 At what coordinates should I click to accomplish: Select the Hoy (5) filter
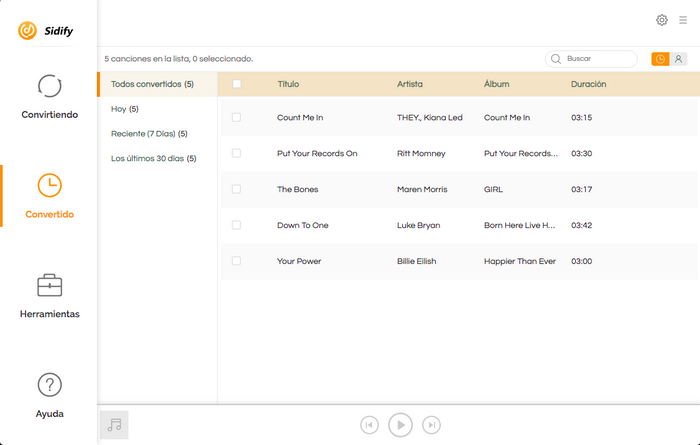tap(125, 109)
